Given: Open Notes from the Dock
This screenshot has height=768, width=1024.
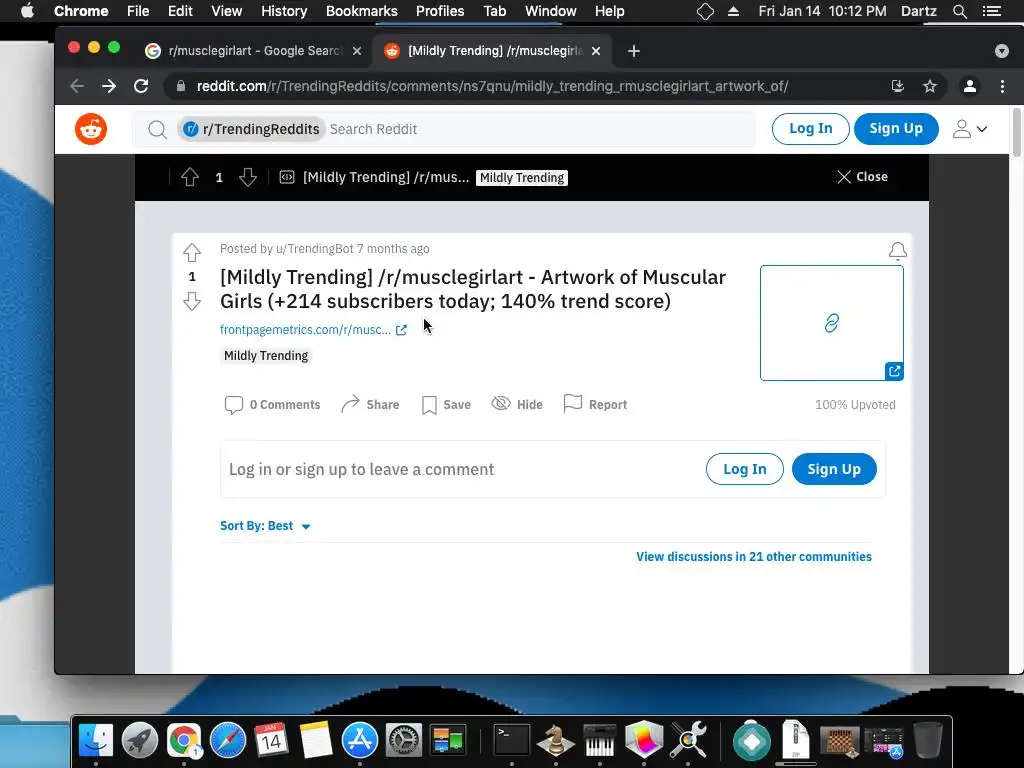Looking at the screenshot, I should 316,740.
